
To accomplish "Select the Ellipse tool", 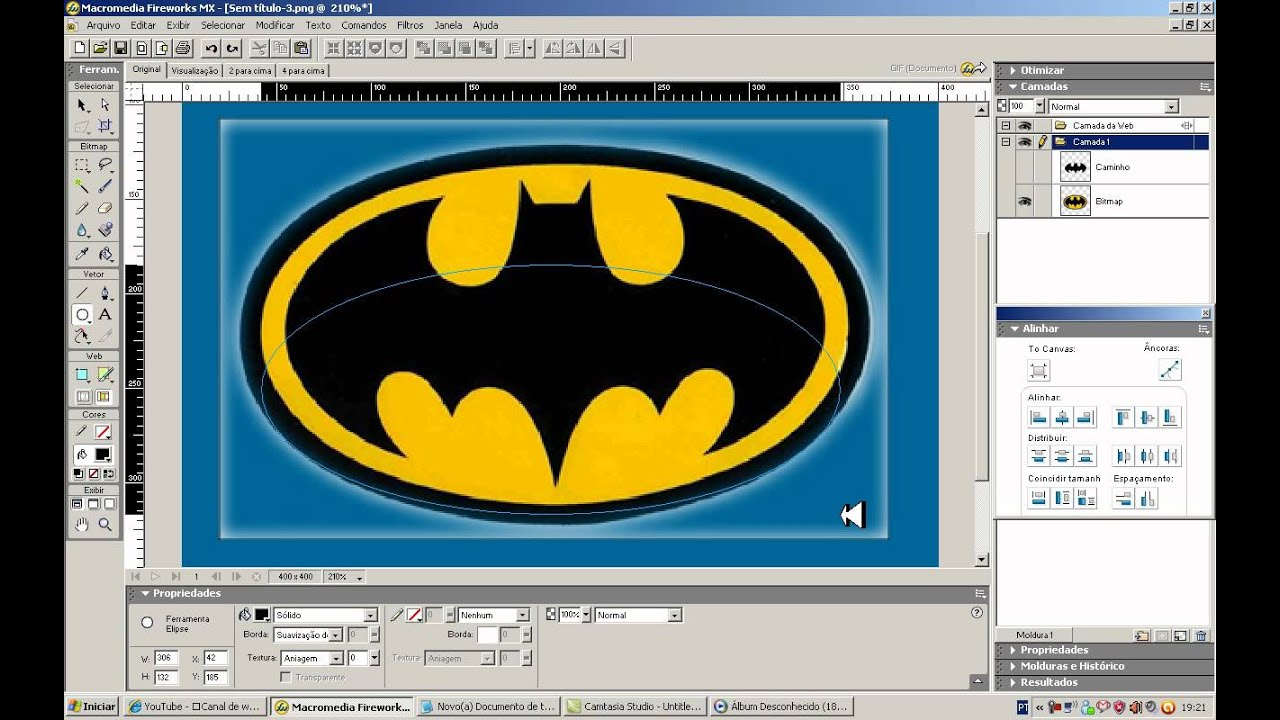I will (x=82, y=314).
